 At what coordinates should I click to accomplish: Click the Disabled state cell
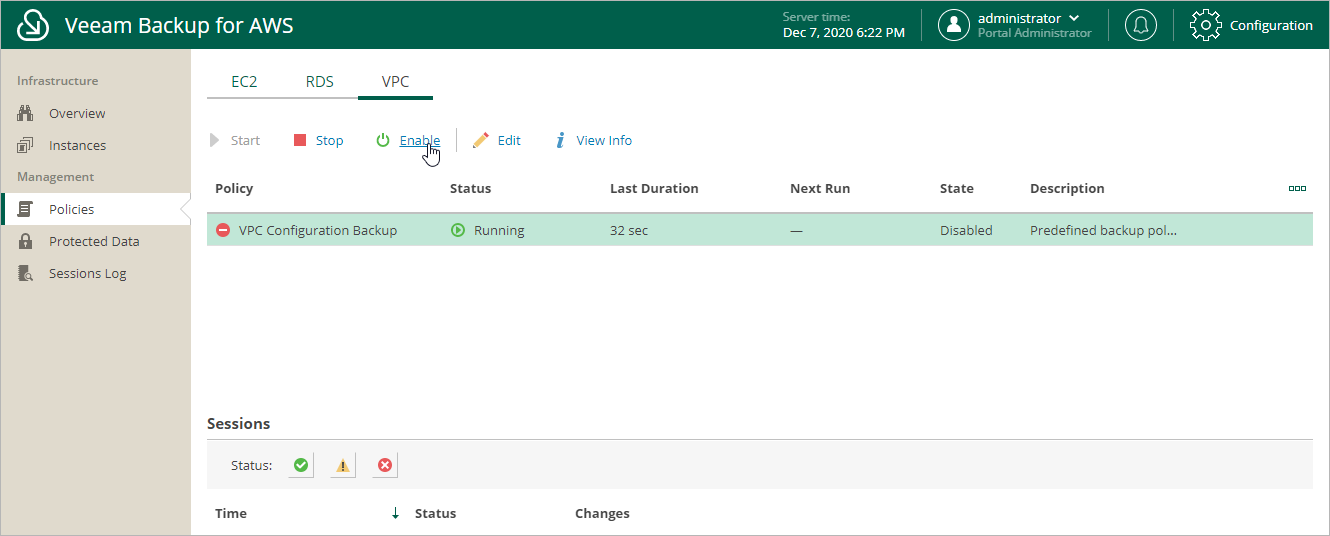[966, 230]
